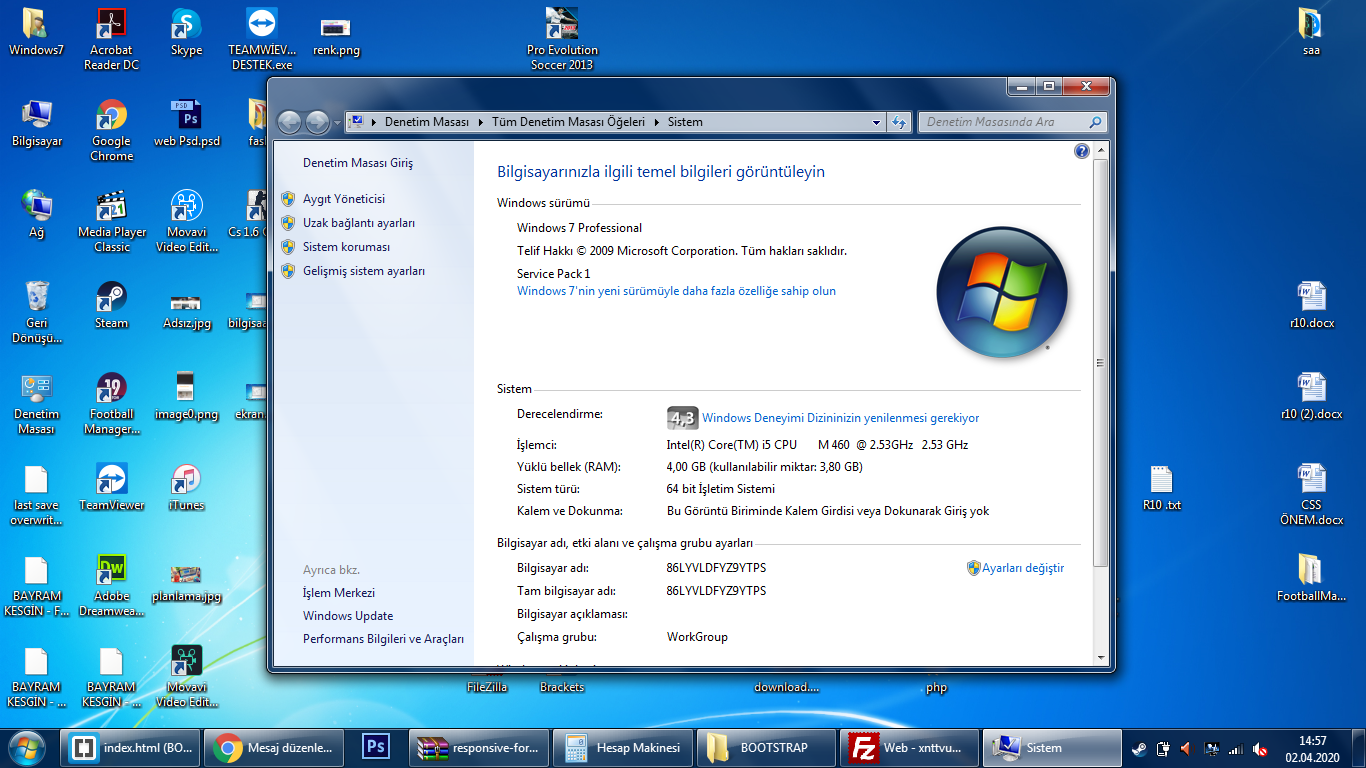The image size is (1366, 768).
Task: Open the Windows Start menu
Action: 28,747
